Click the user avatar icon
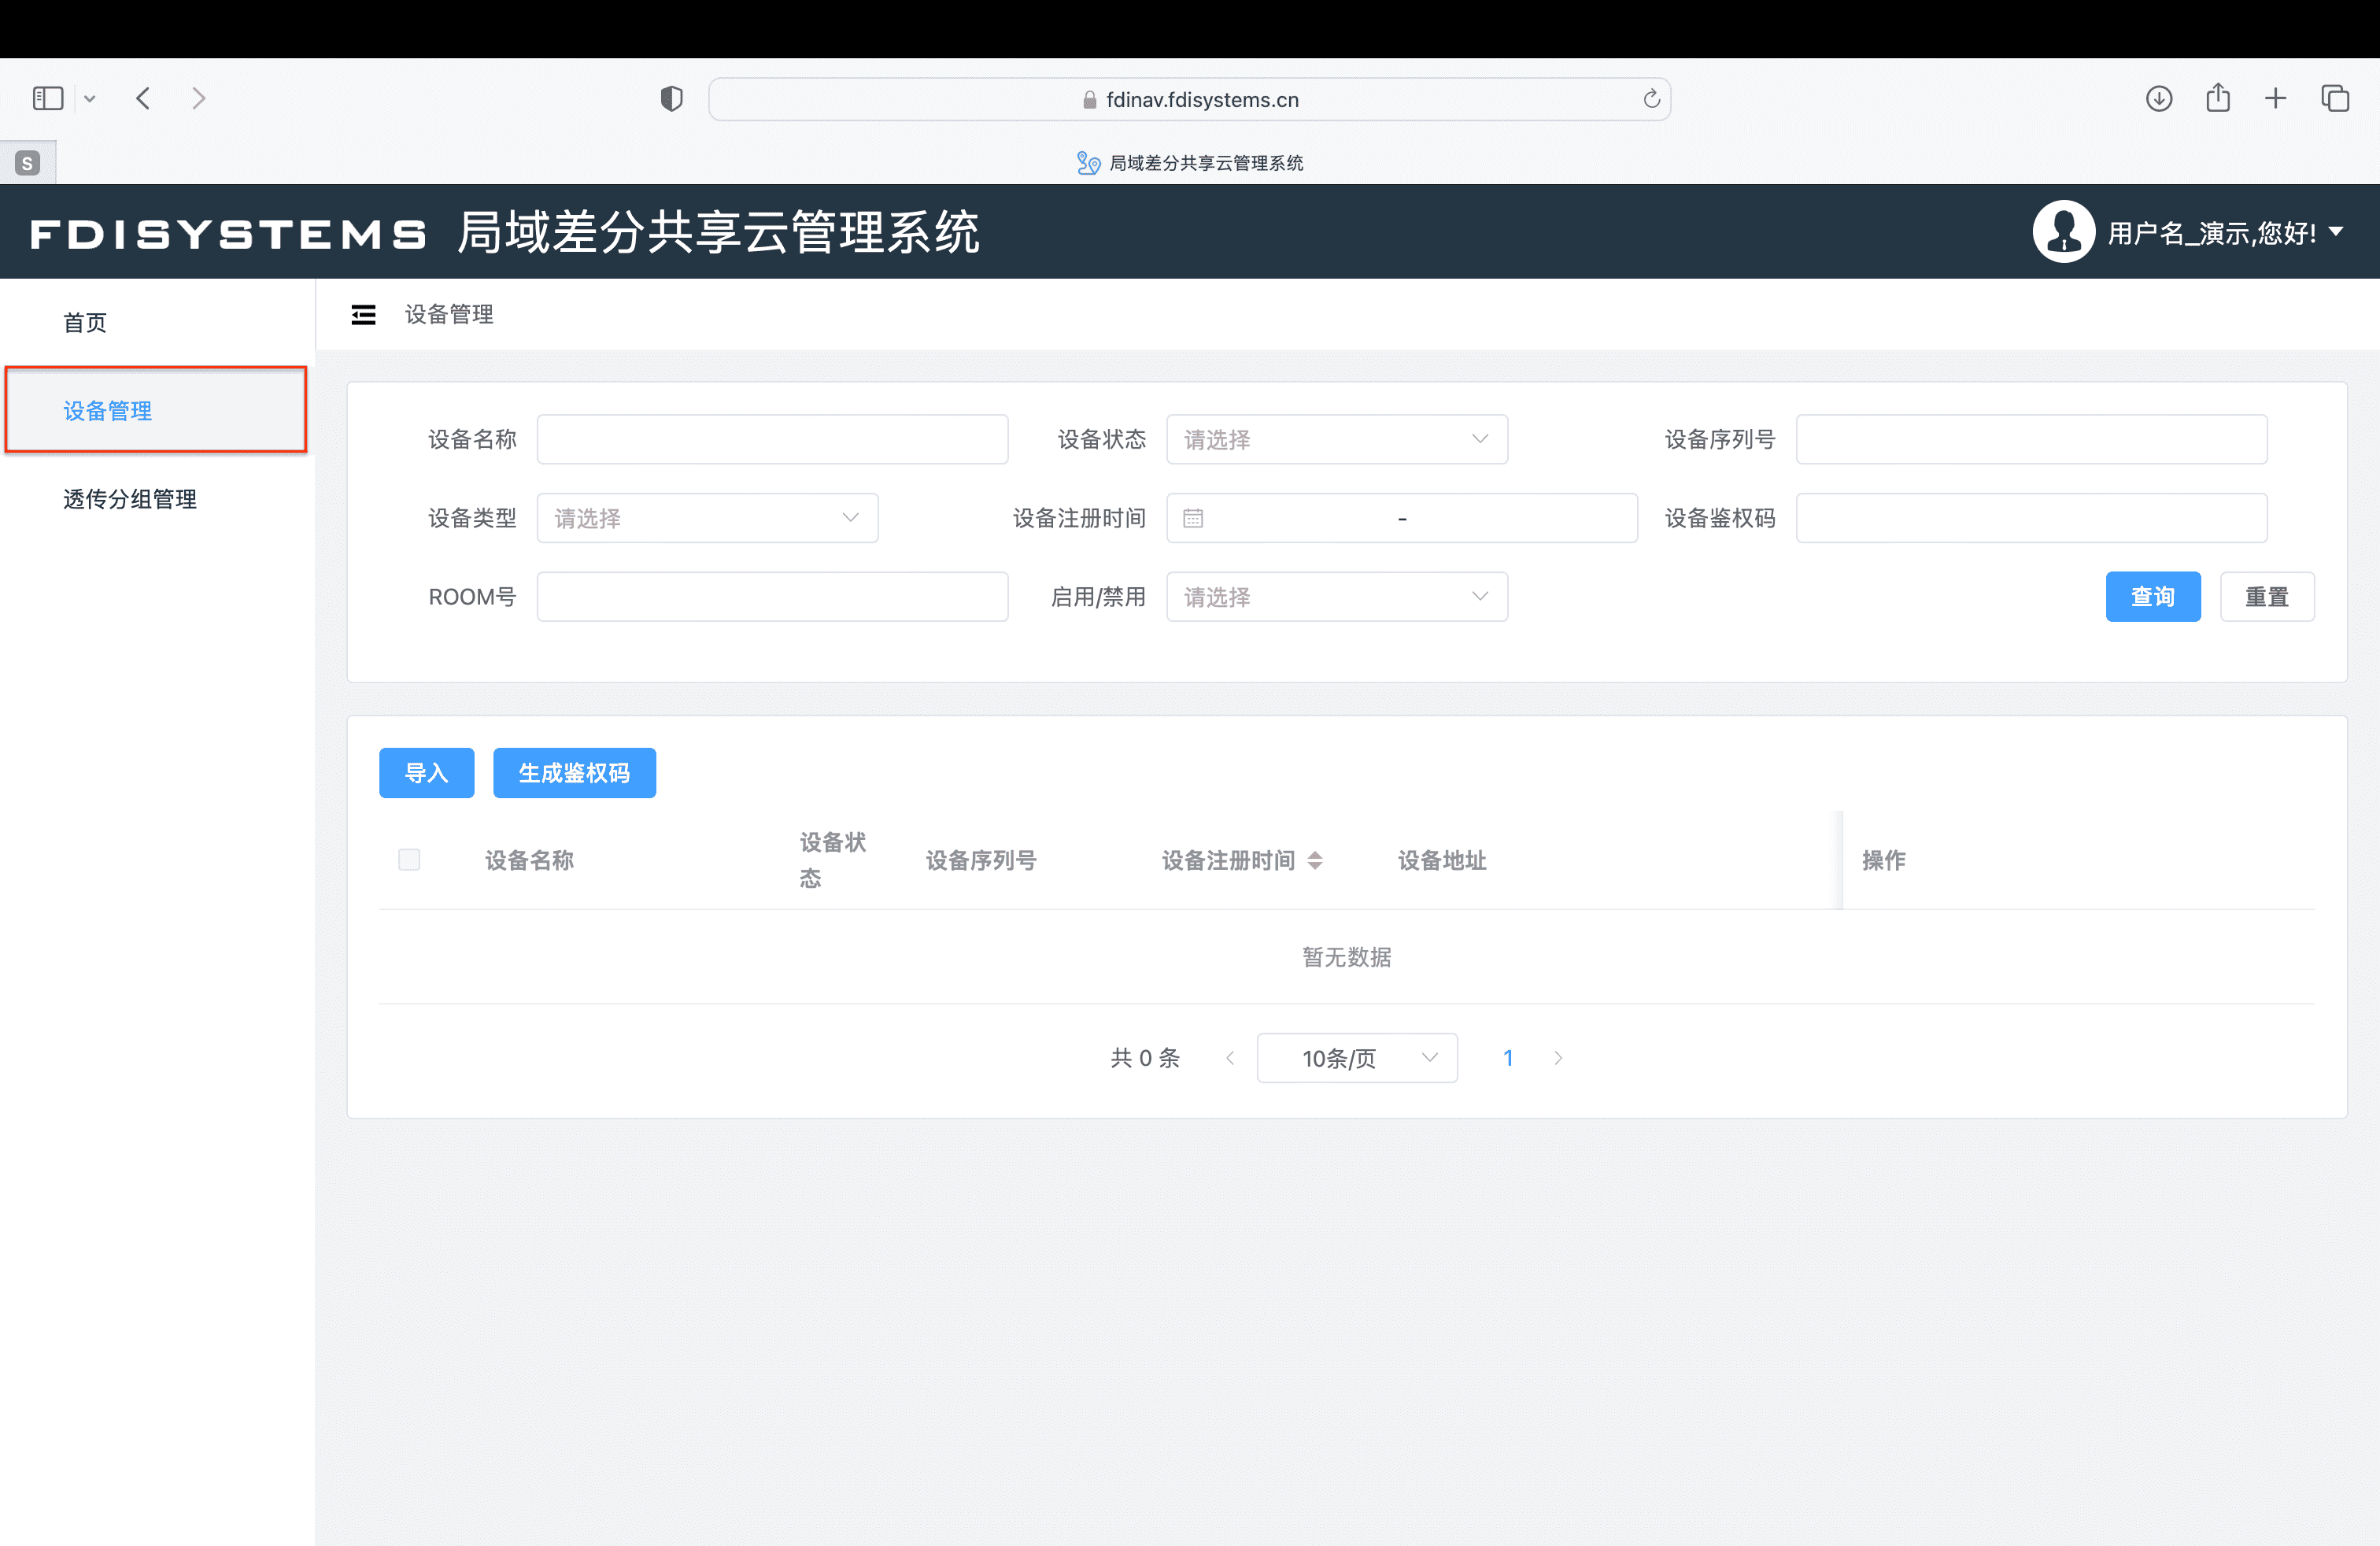This screenshot has height=1546, width=2380. [2062, 232]
